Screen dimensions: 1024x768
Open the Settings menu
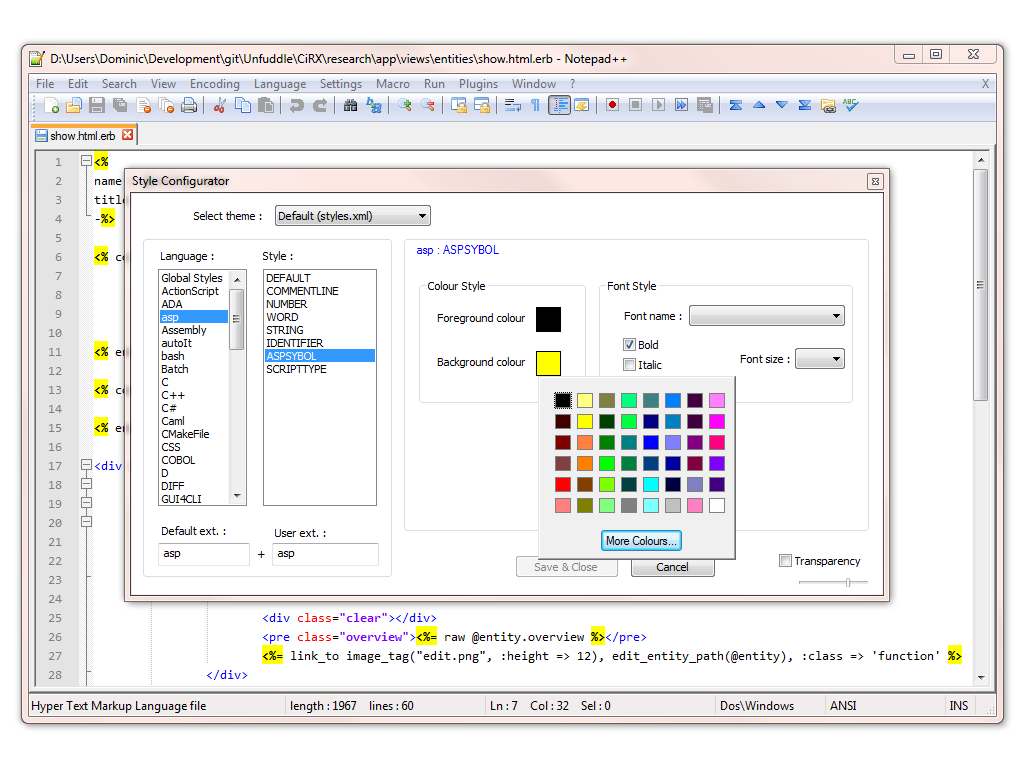point(341,84)
